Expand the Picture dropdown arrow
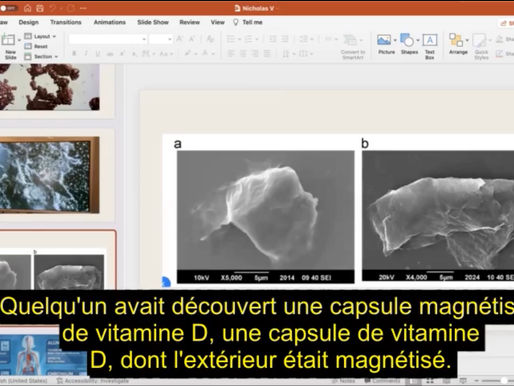The image size is (514, 386). point(395,40)
